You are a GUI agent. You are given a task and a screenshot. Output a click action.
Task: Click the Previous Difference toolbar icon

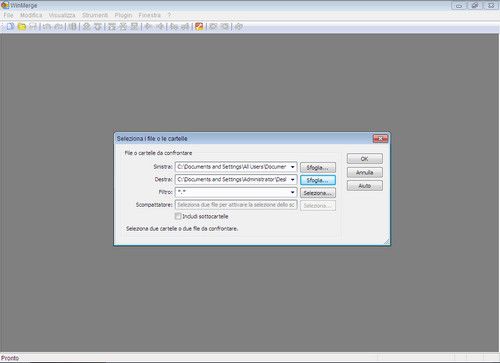(98, 26)
